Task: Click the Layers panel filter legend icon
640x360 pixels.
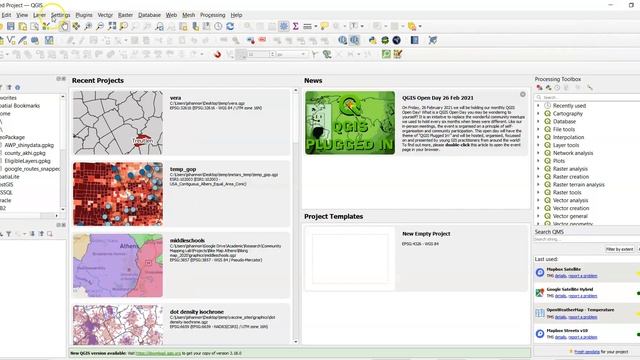Action: coord(9,234)
